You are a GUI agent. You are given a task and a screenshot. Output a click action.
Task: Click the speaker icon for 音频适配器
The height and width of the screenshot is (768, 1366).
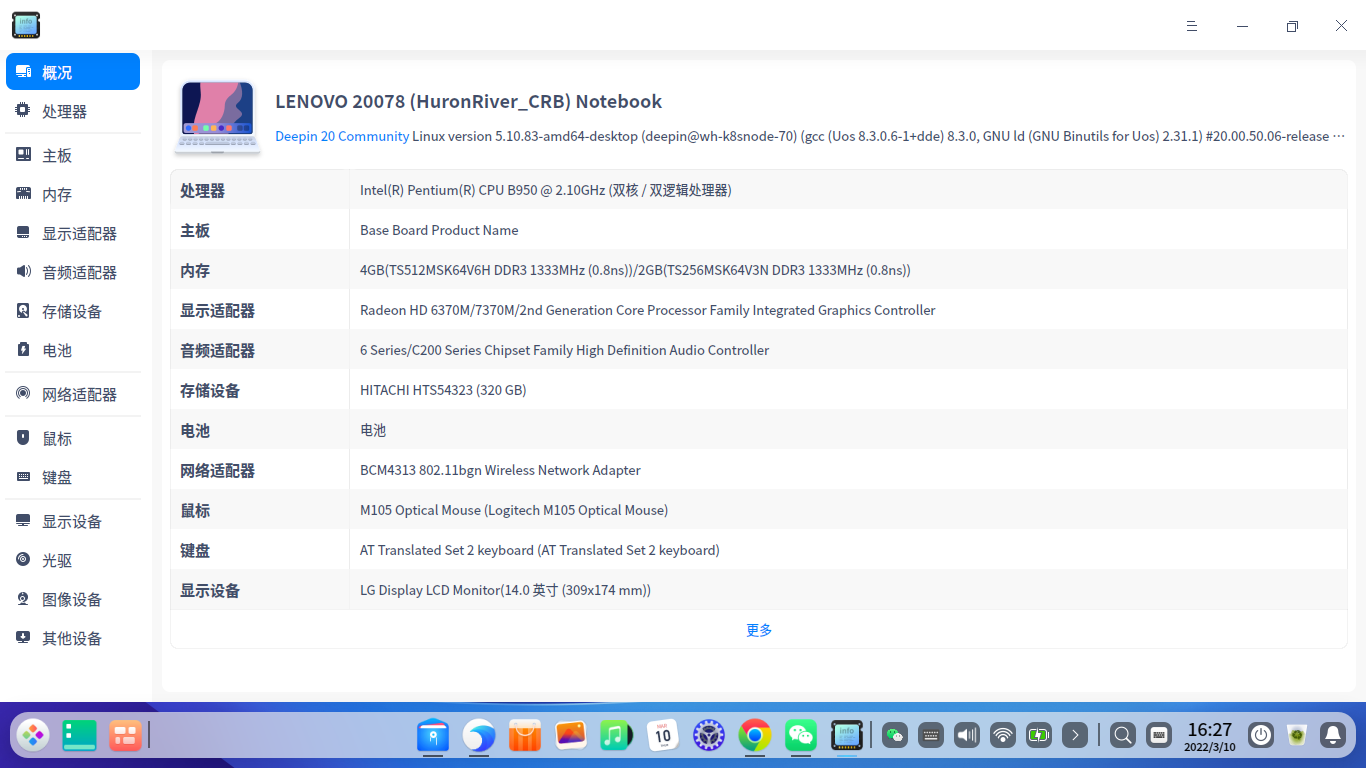pyautogui.click(x=23, y=272)
